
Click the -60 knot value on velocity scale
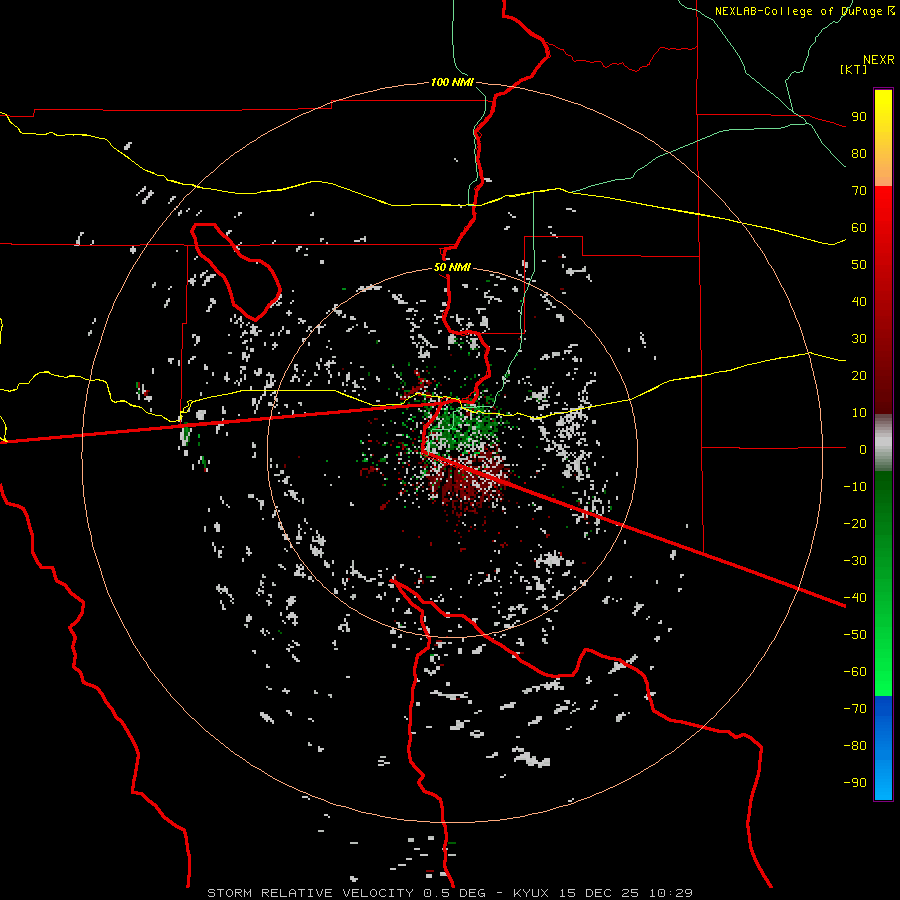pyautogui.click(x=855, y=672)
